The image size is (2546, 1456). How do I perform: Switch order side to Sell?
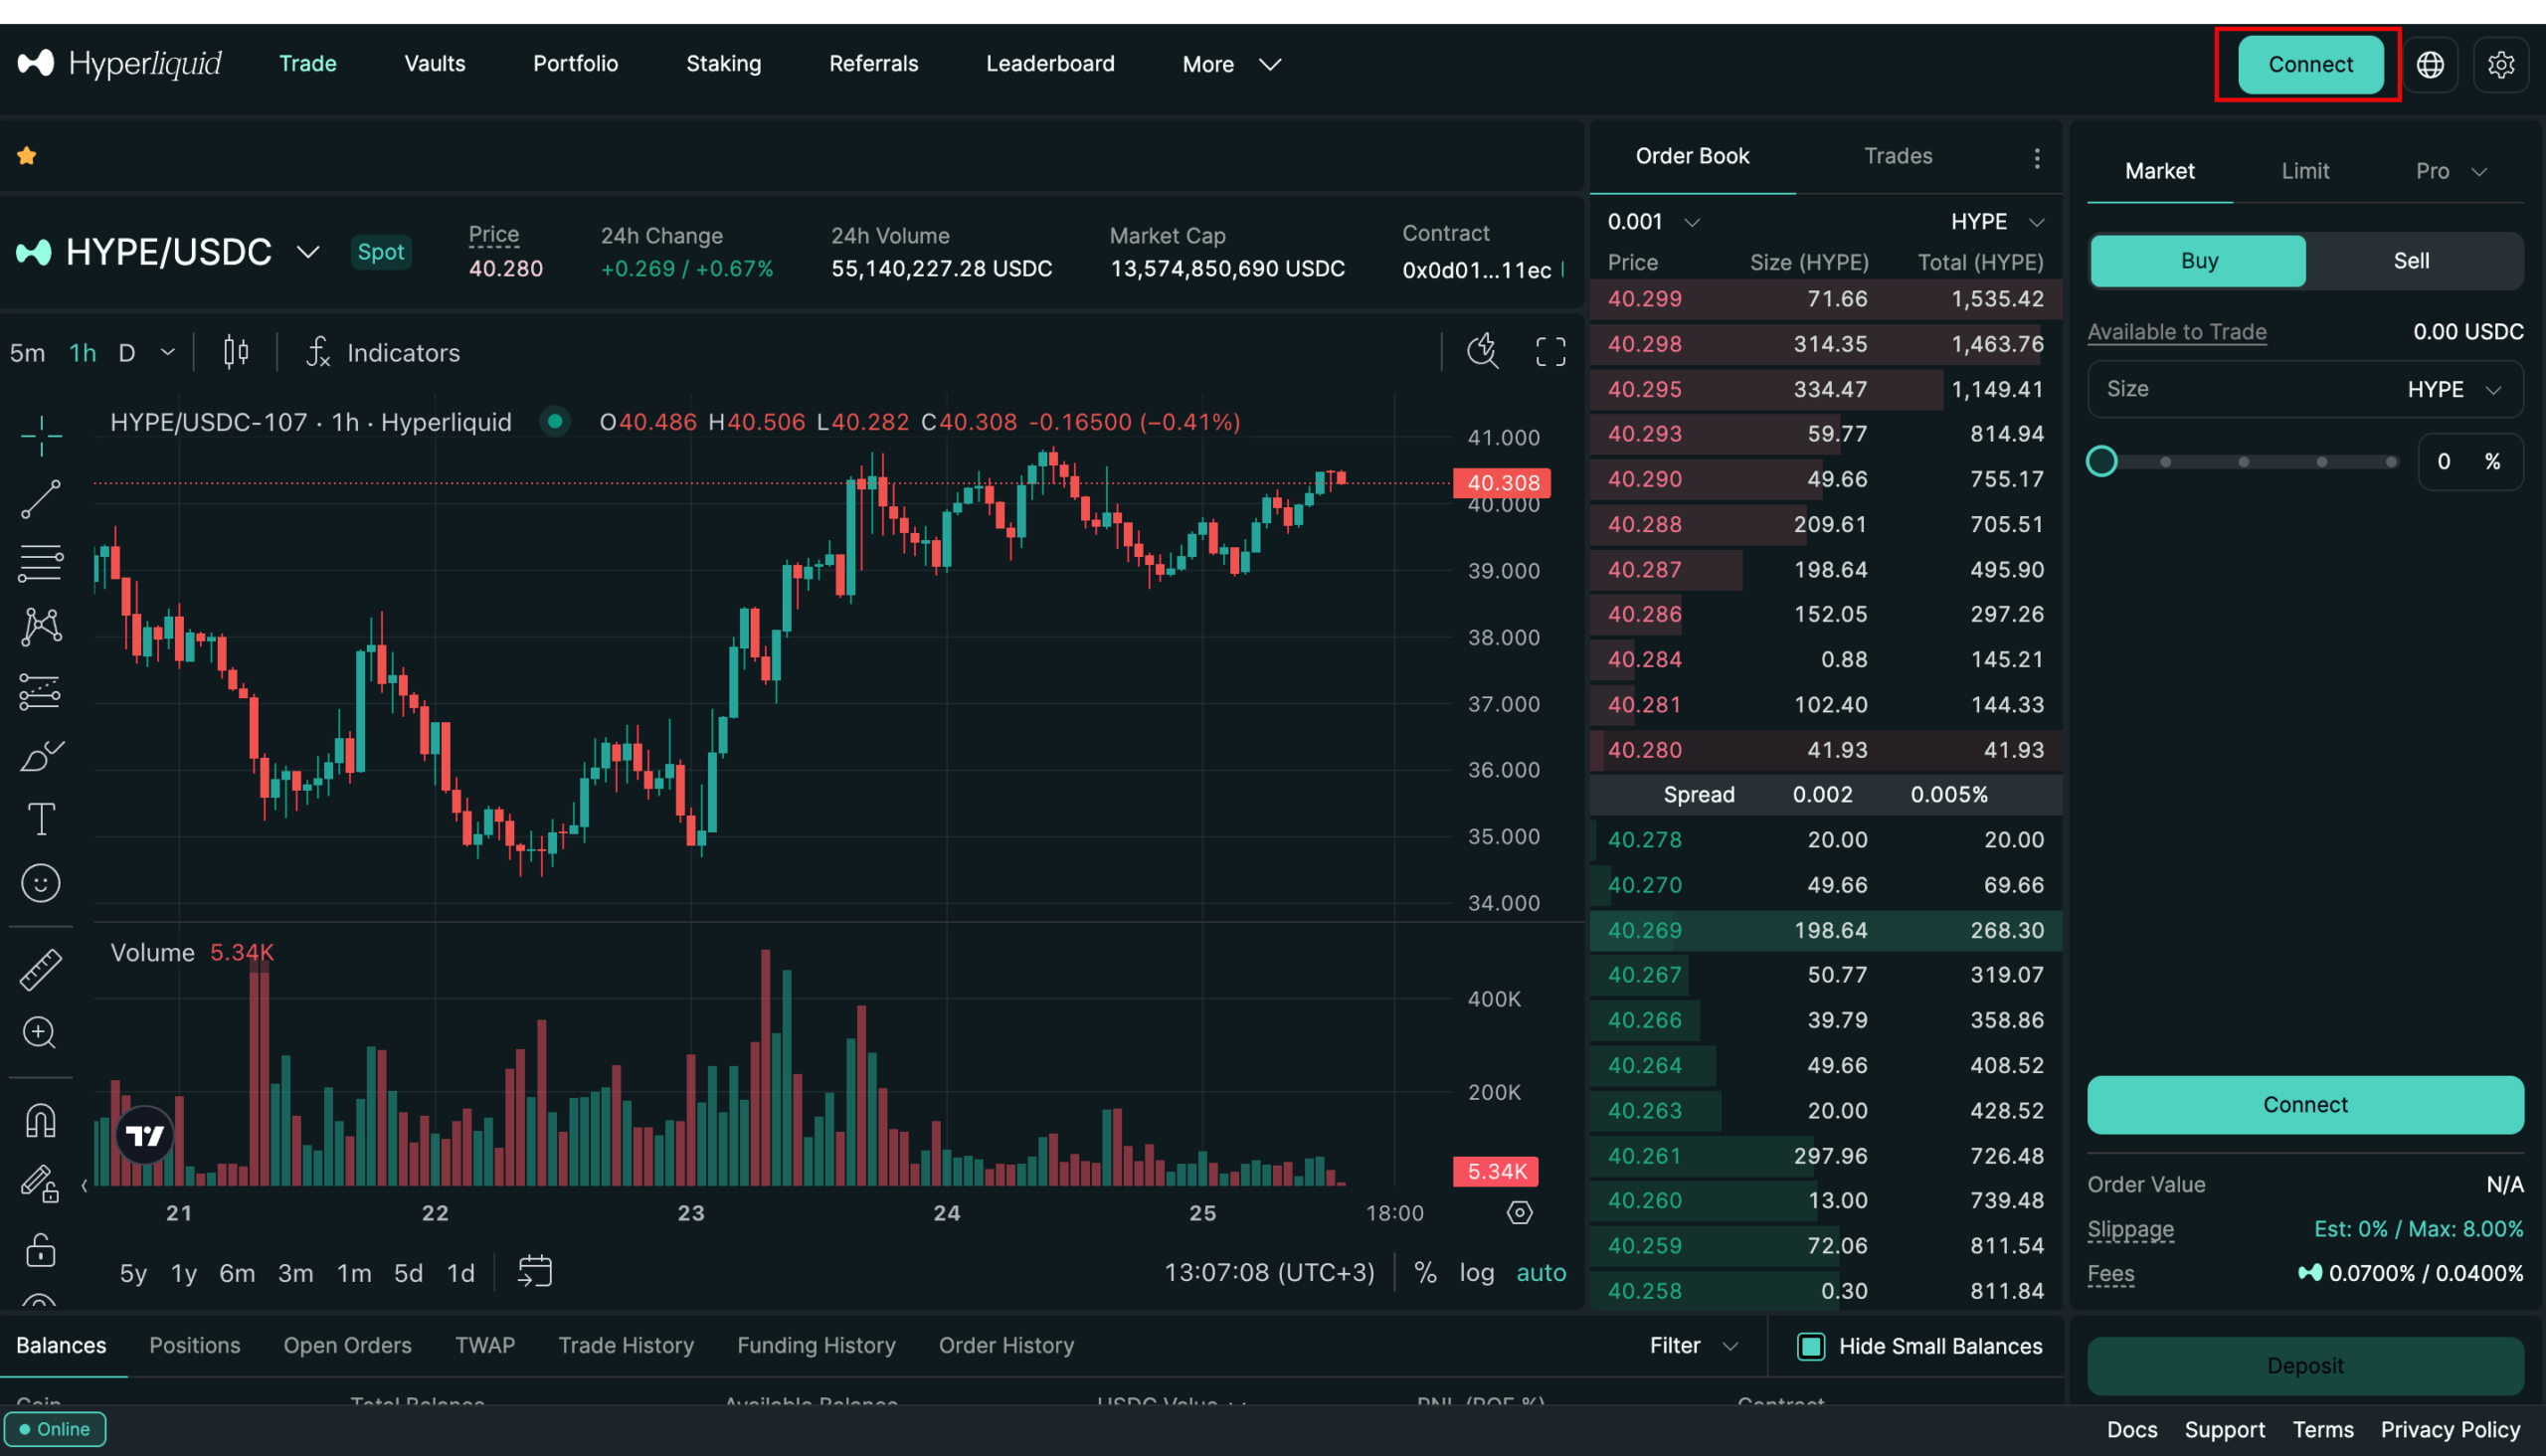click(x=2411, y=261)
